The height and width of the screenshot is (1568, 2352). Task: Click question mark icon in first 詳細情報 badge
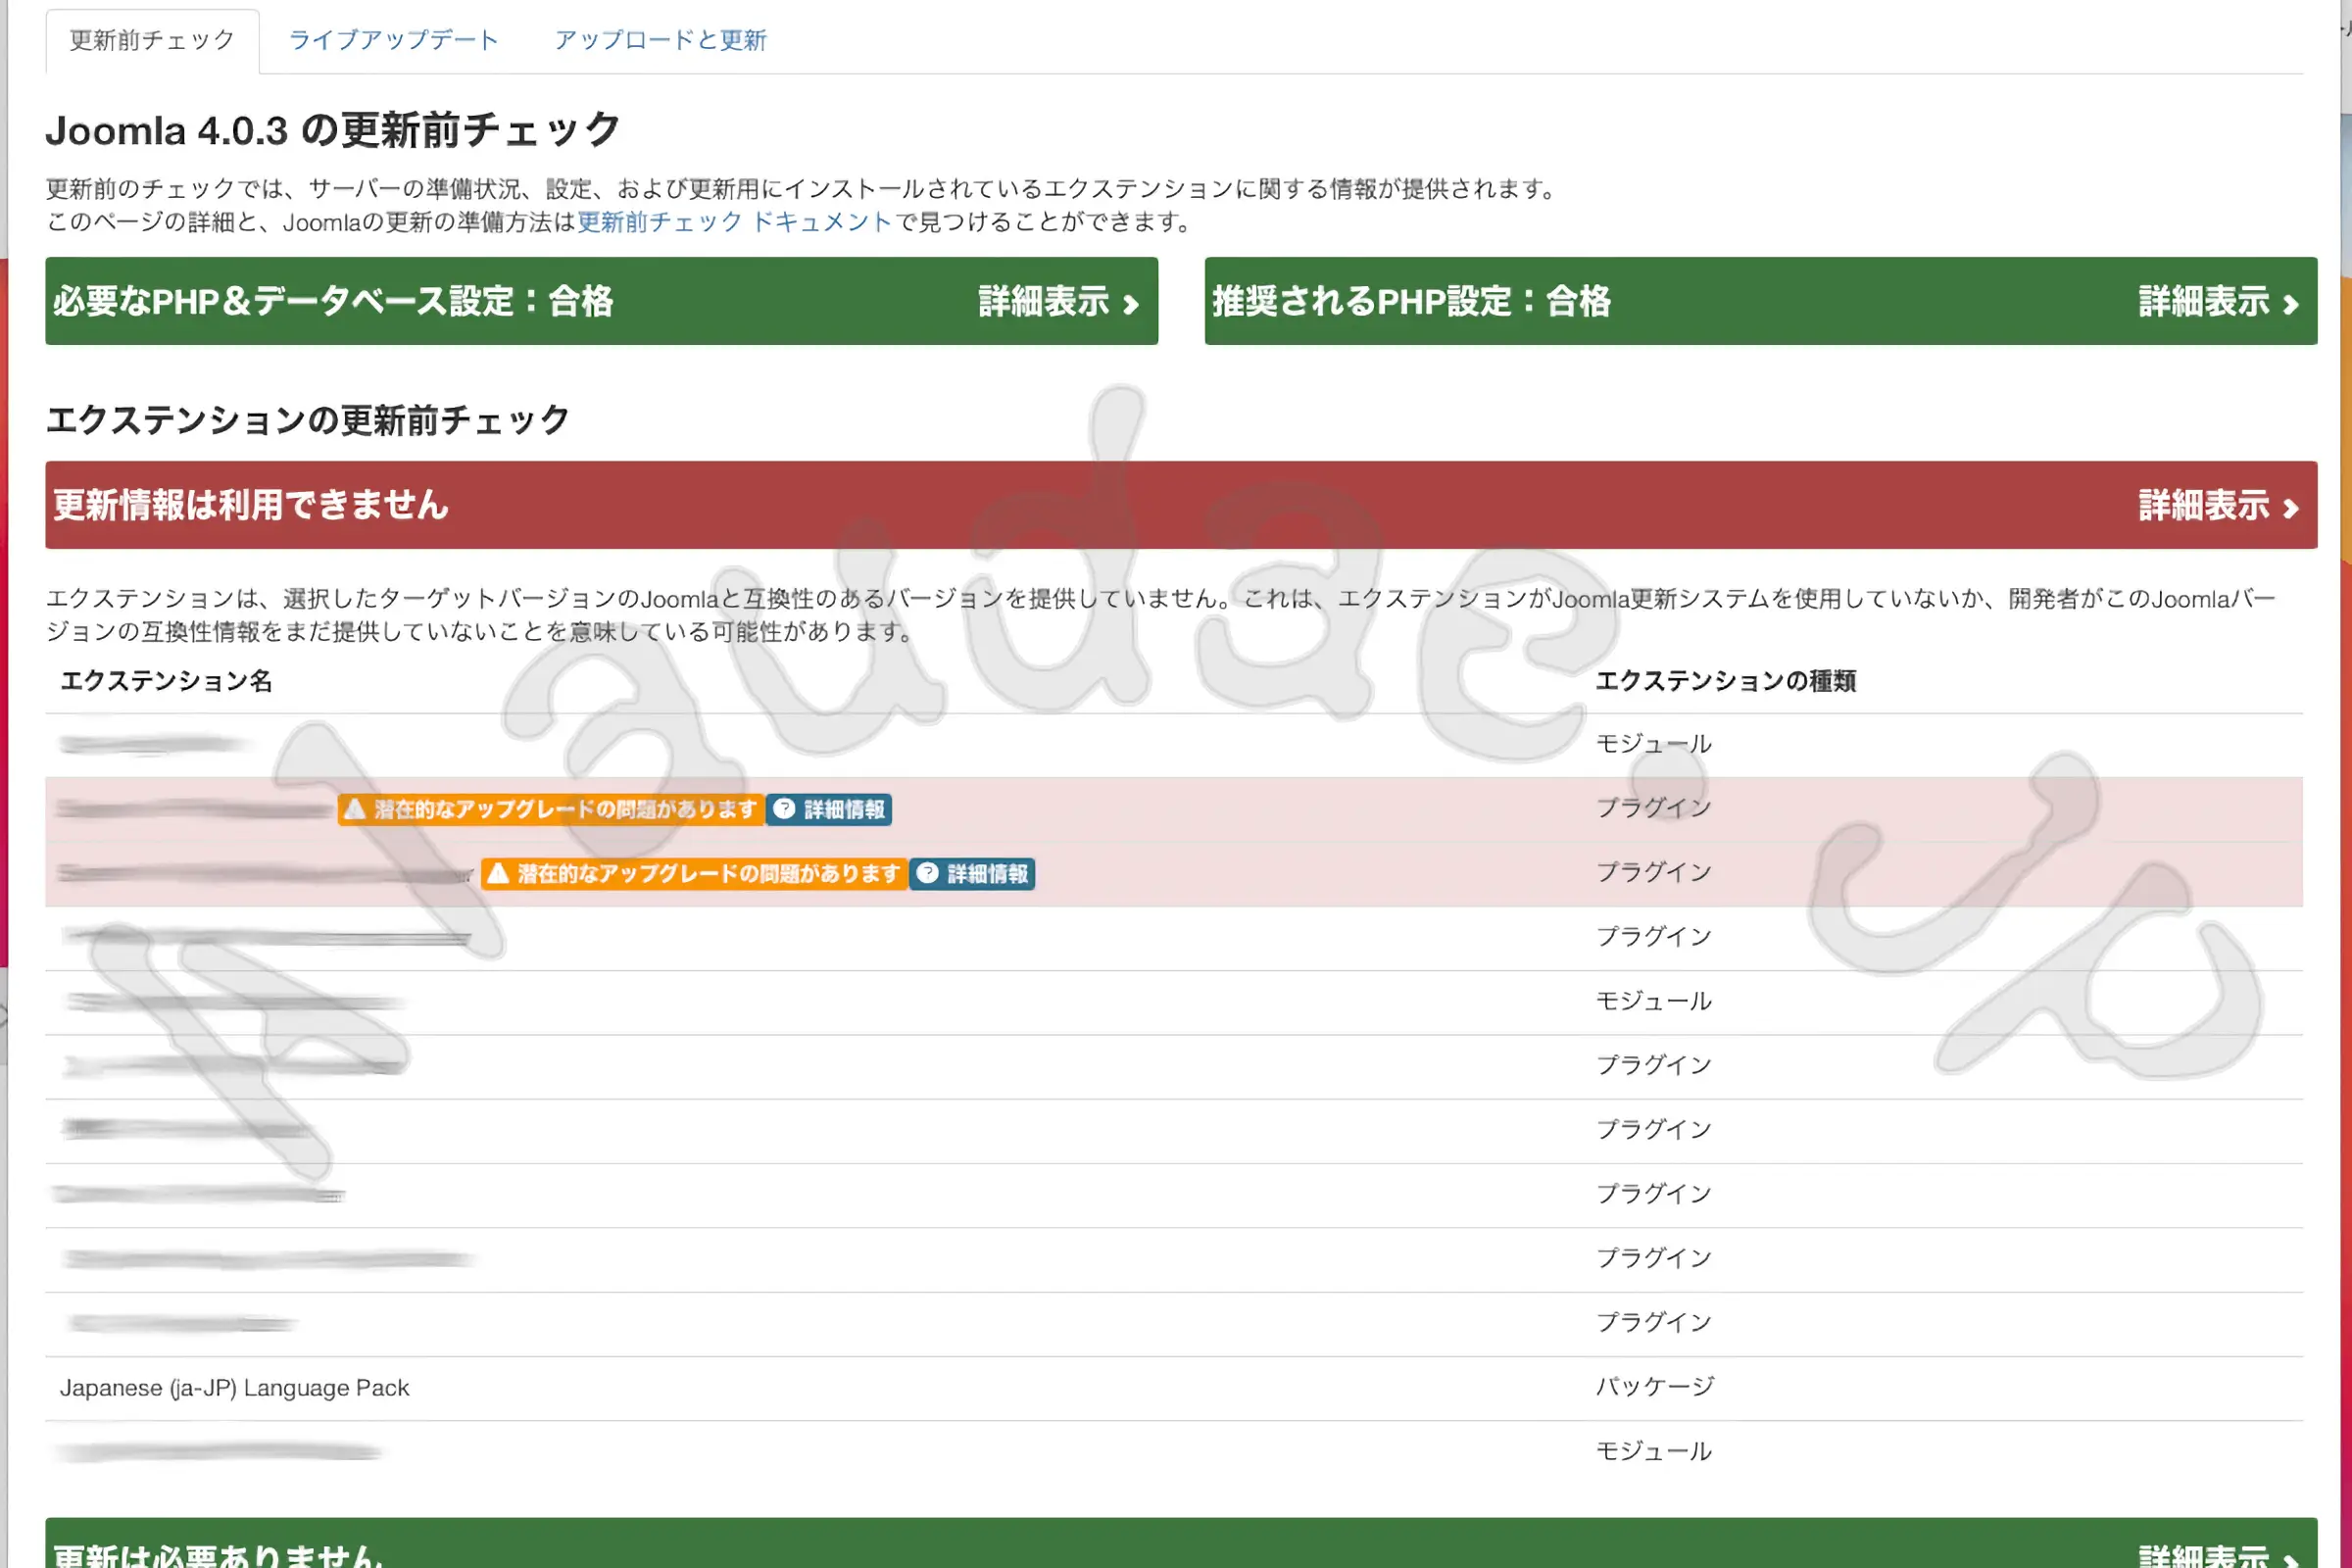(x=785, y=809)
